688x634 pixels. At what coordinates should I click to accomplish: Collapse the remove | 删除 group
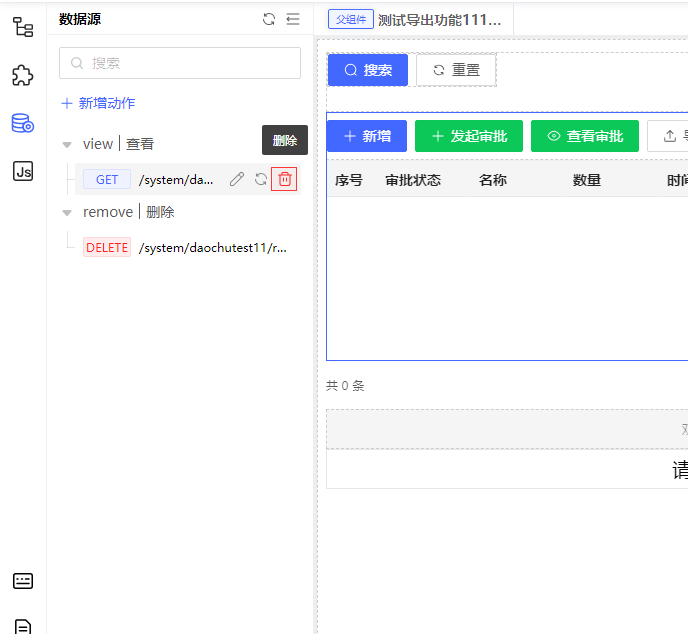coord(67,213)
